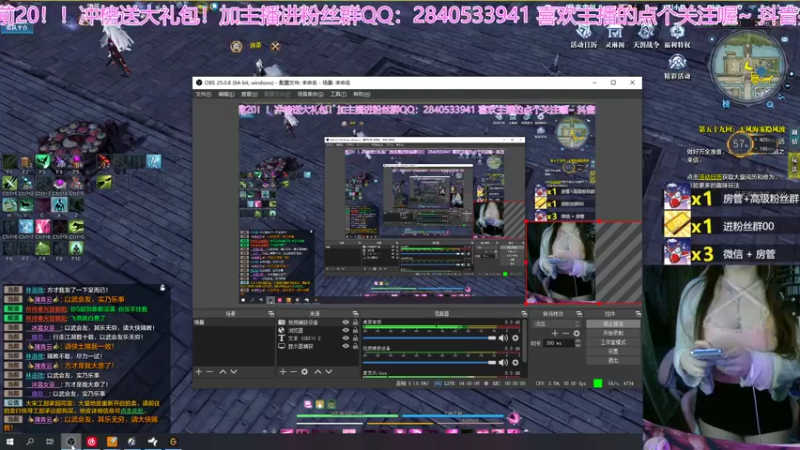Viewport: 800px width, 450px height.
Task: Pop out the Scenes dock panel
Action: (271, 314)
